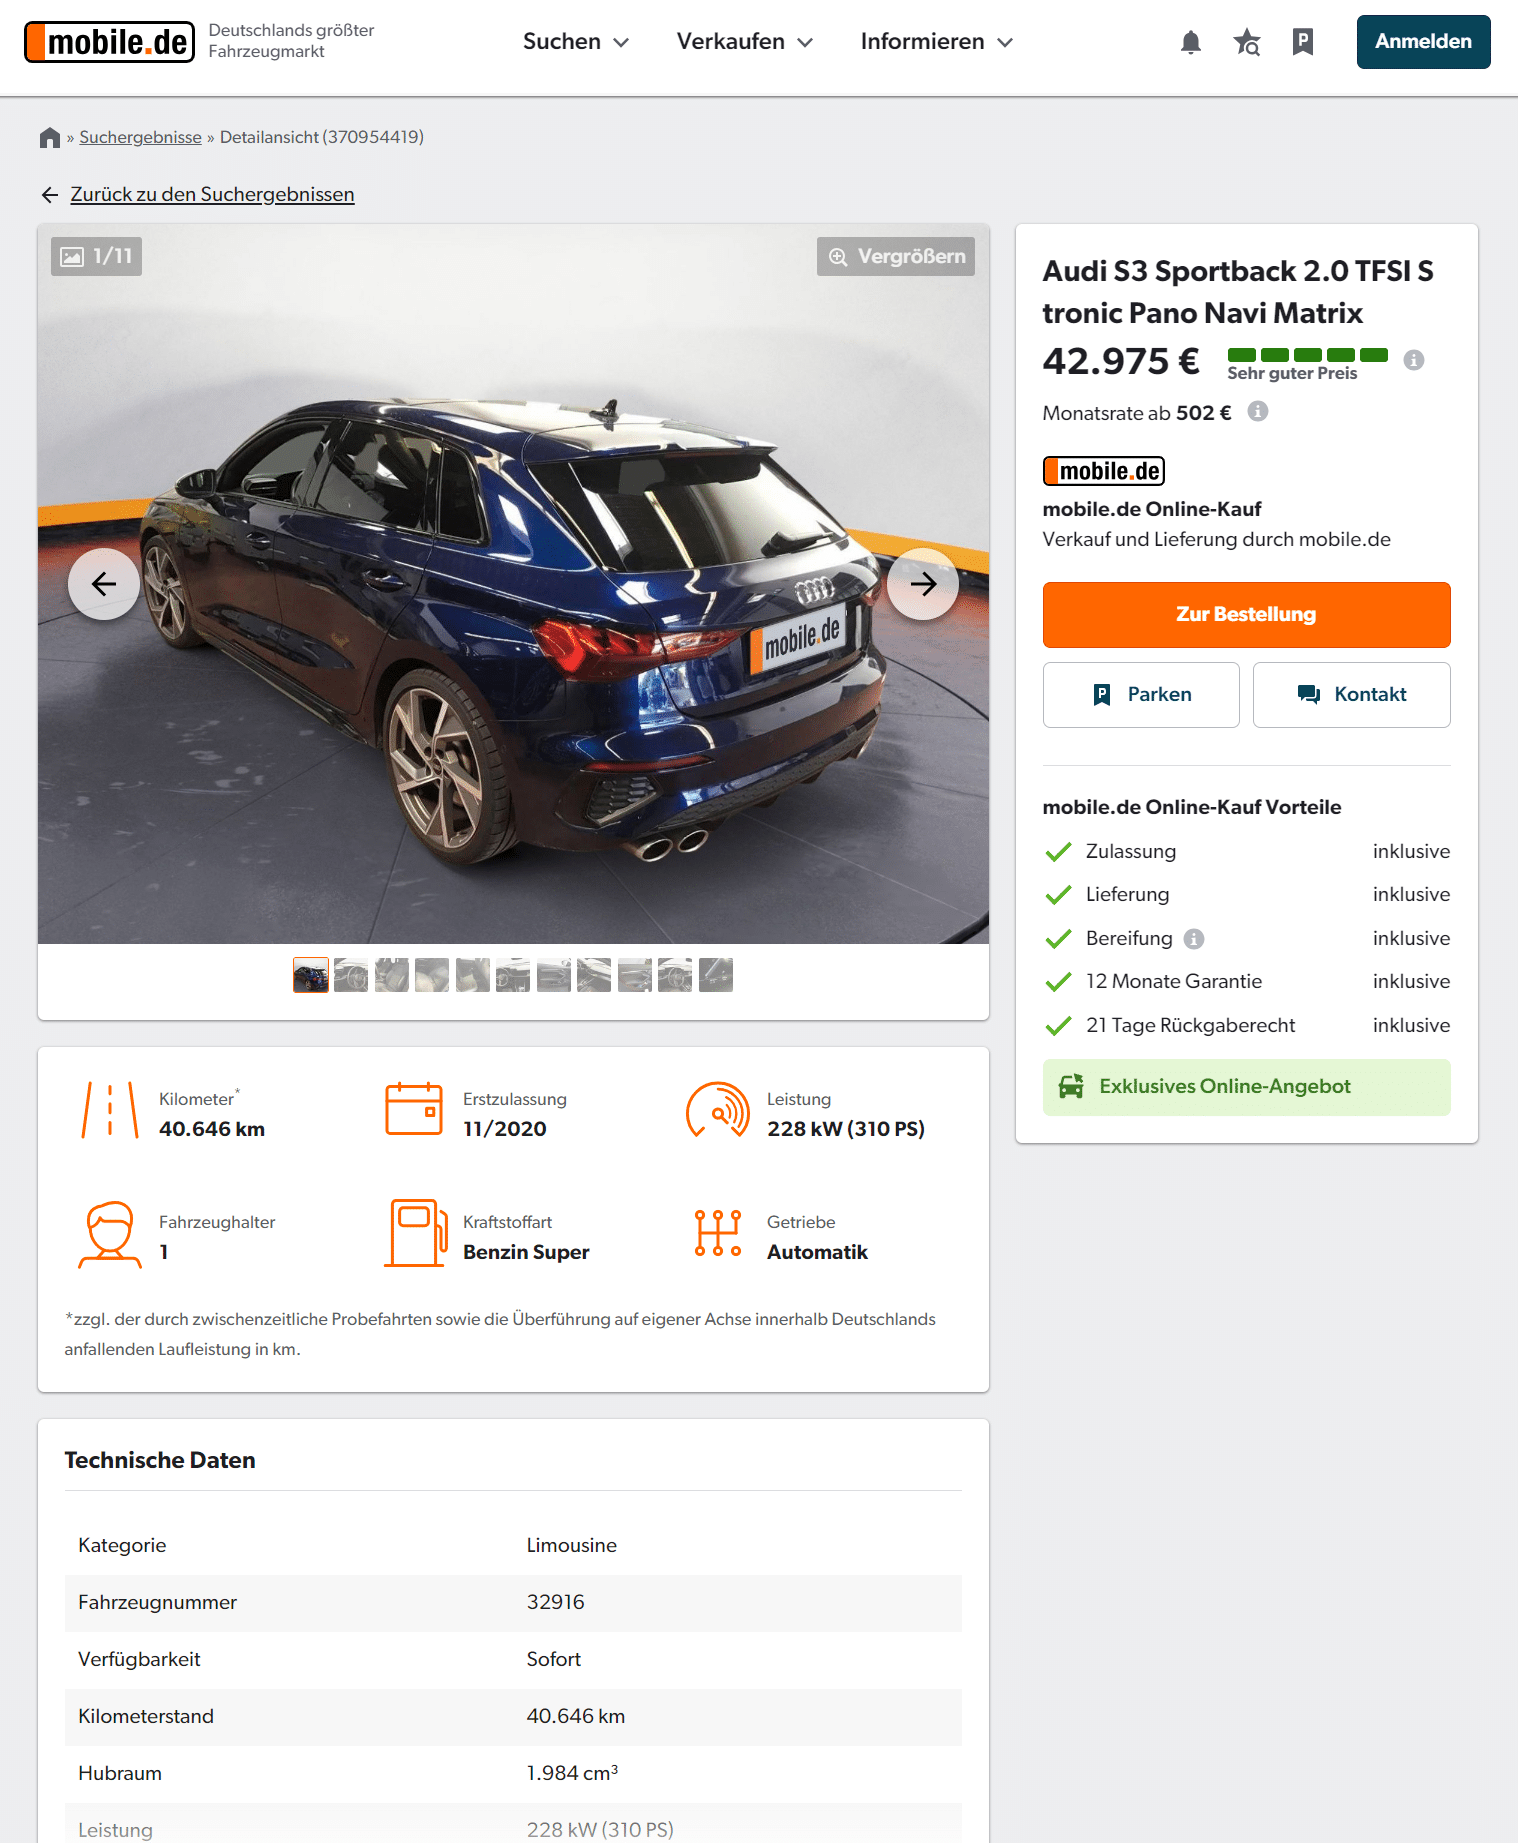The width and height of the screenshot is (1518, 1843).
Task: Click the Fahrzeughalter person icon
Action: pos(110,1235)
